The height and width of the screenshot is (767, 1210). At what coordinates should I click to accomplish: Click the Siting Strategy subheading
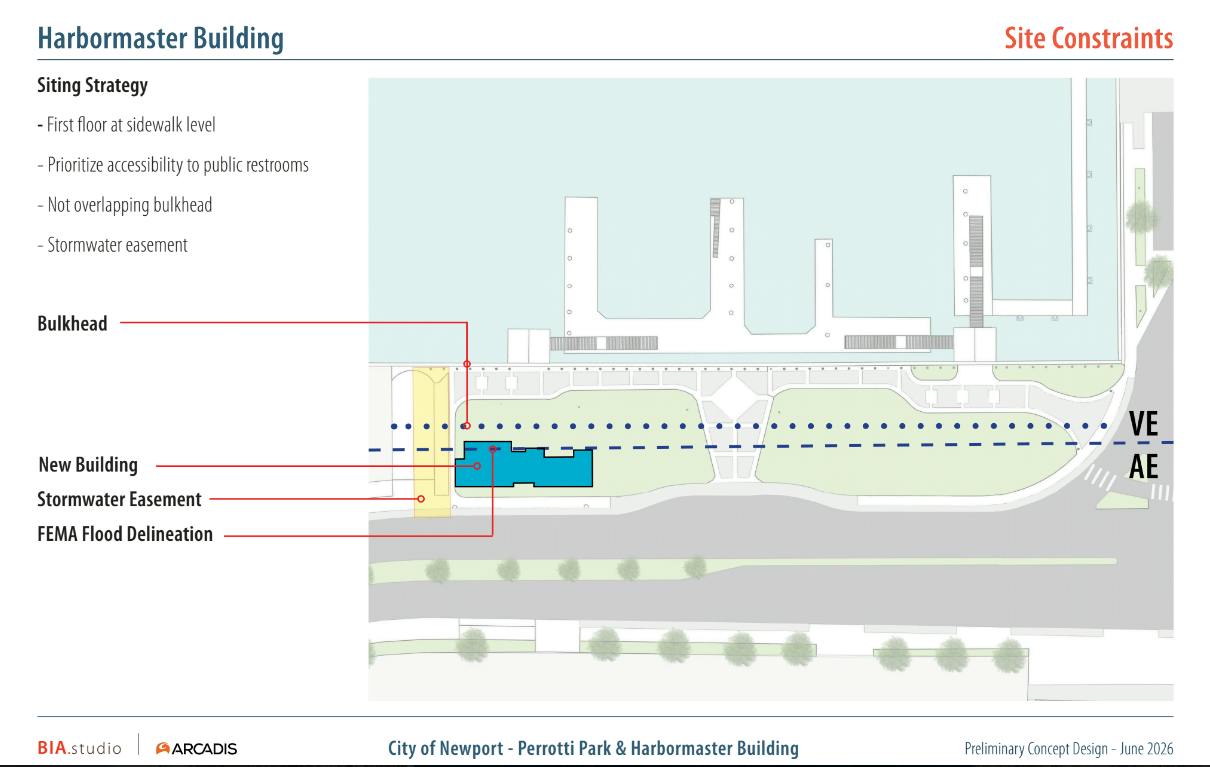point(92,86)
